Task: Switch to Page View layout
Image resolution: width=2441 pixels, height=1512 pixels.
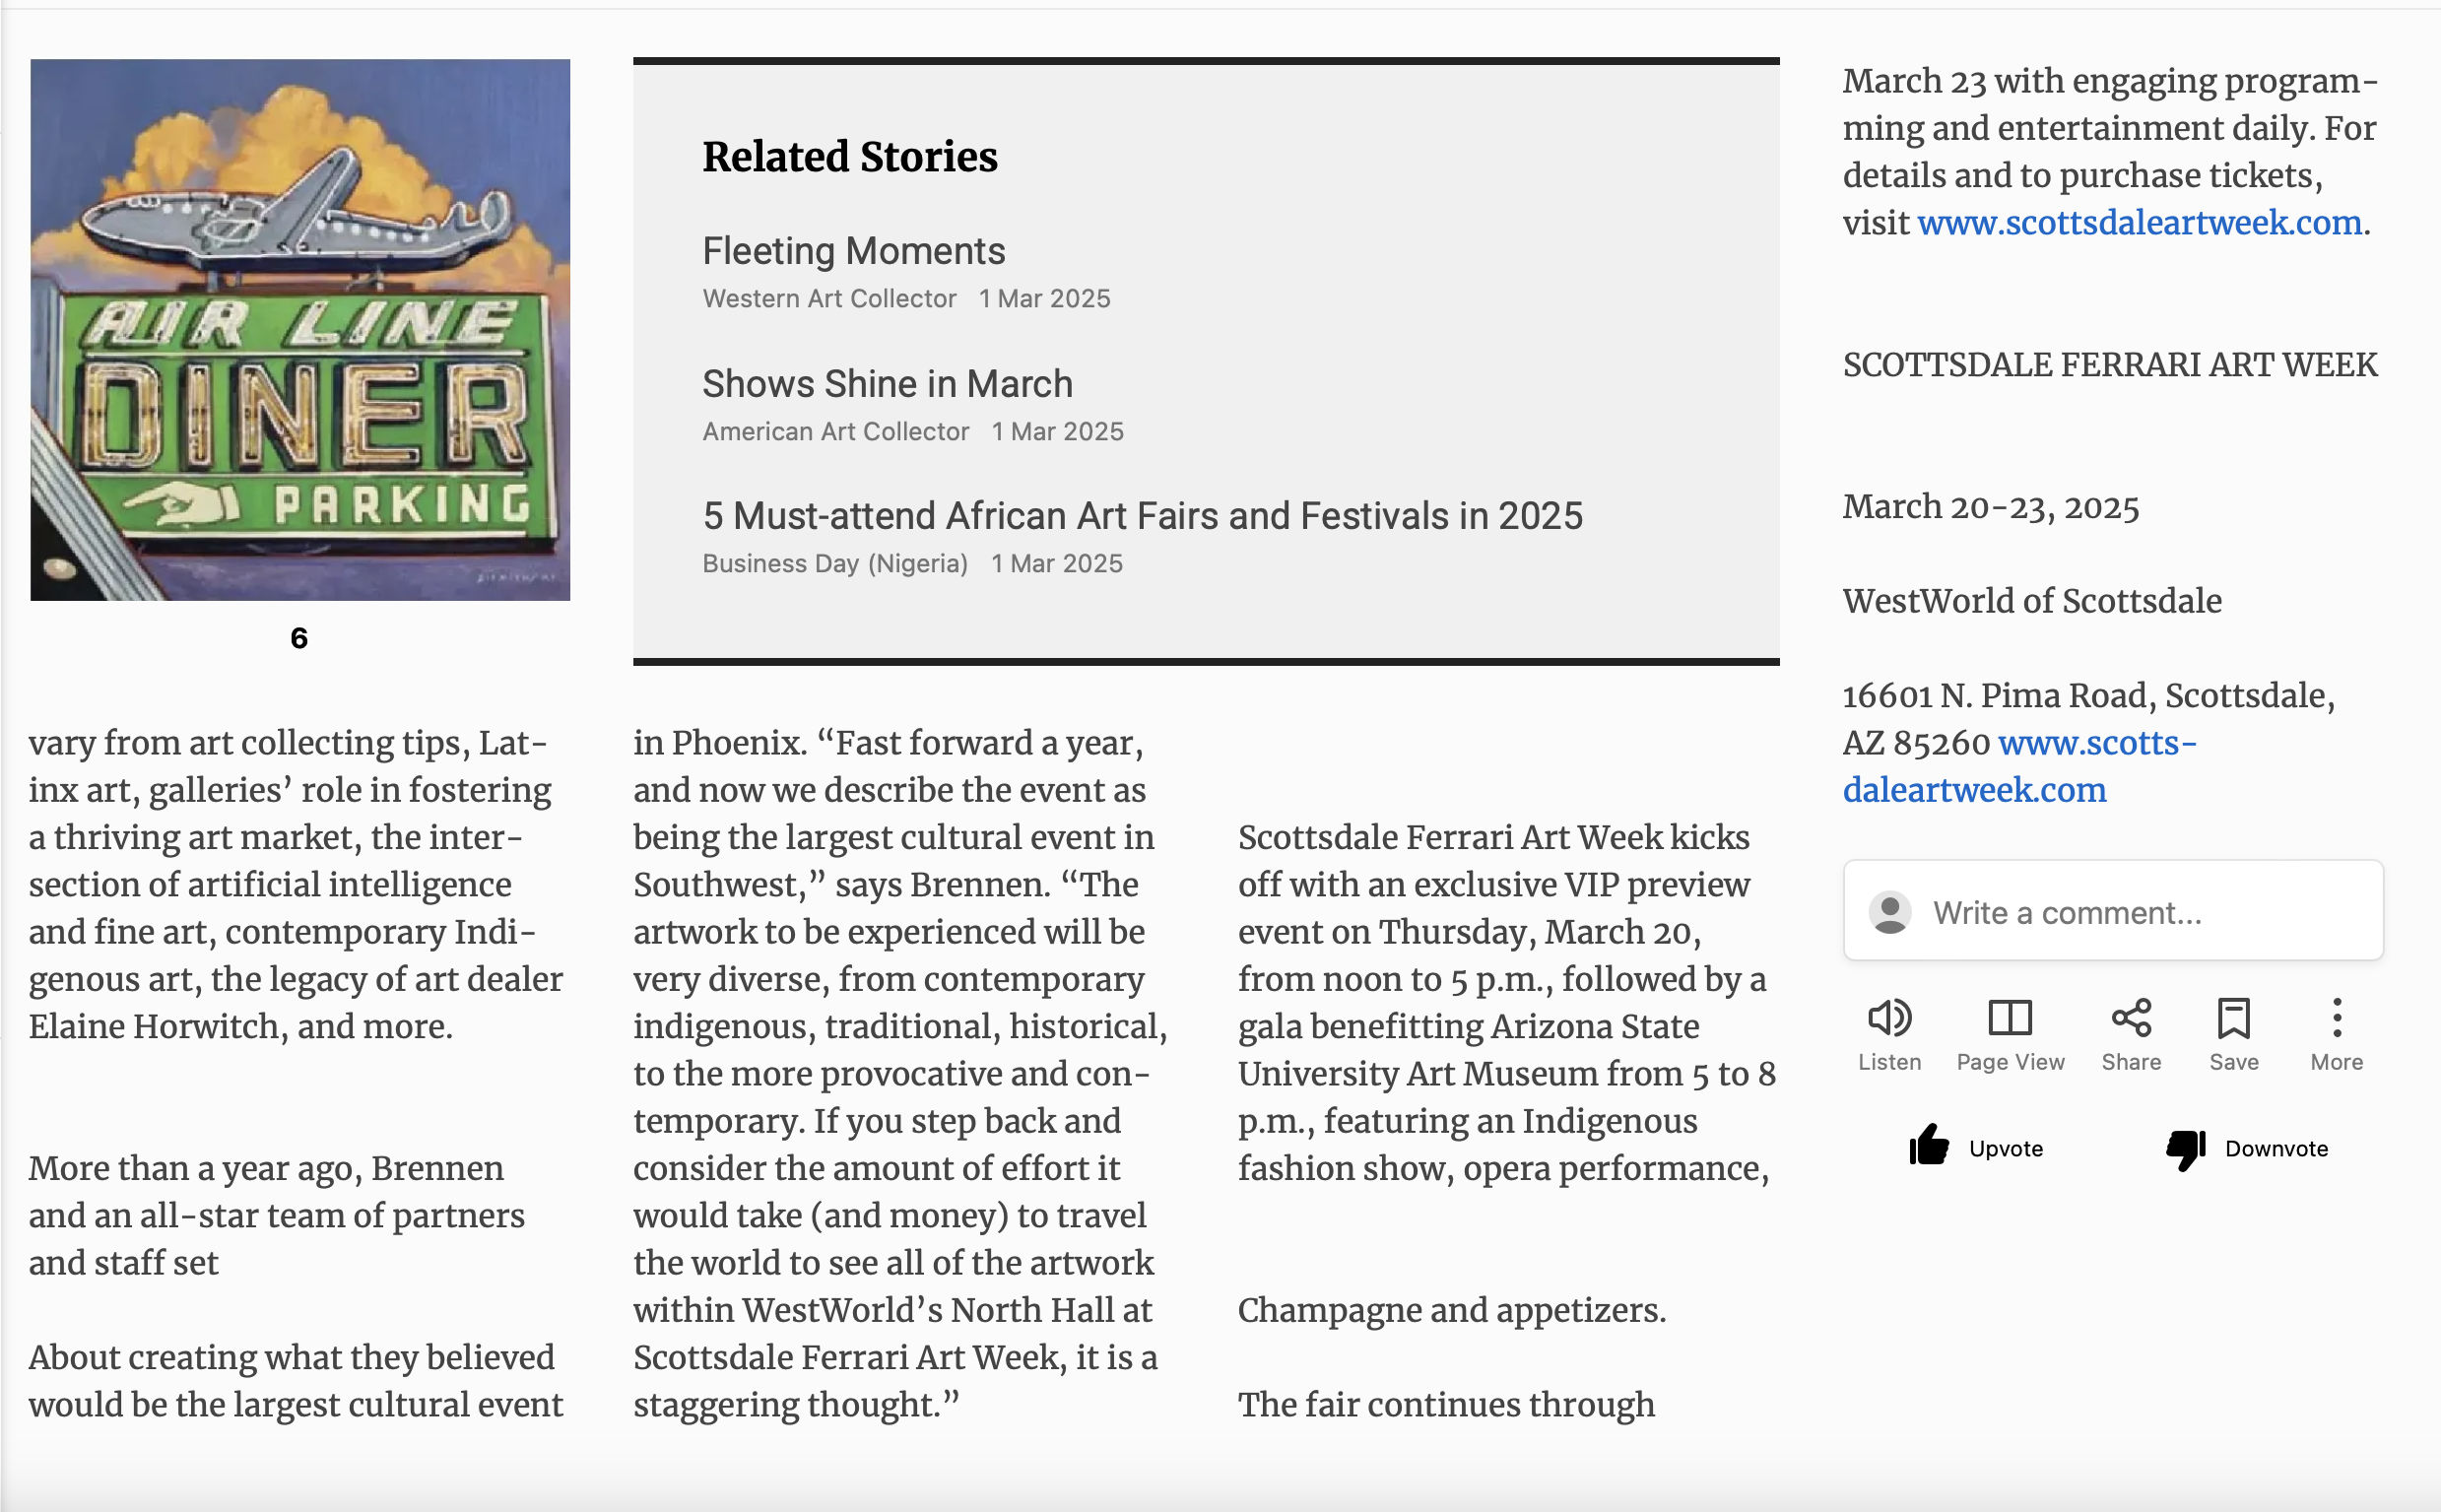Action: coord(2010,1019)
